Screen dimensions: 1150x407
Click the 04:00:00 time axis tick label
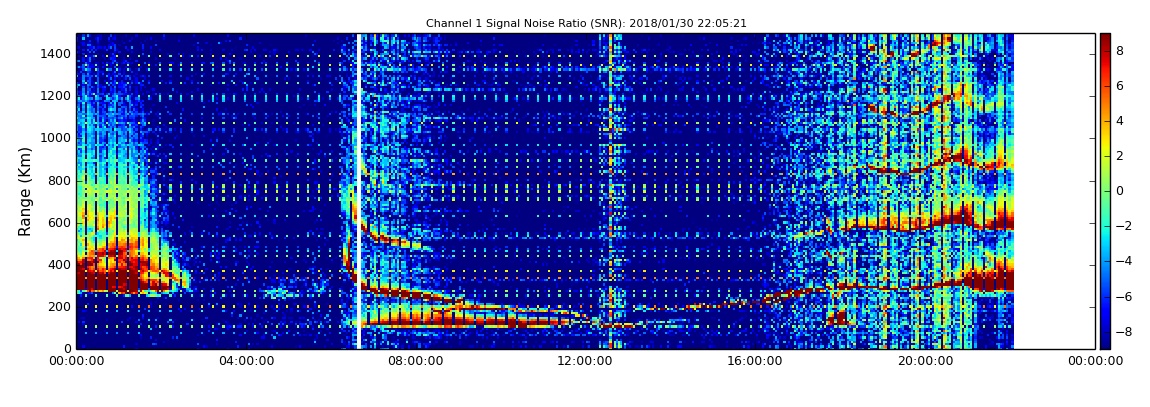246,361
